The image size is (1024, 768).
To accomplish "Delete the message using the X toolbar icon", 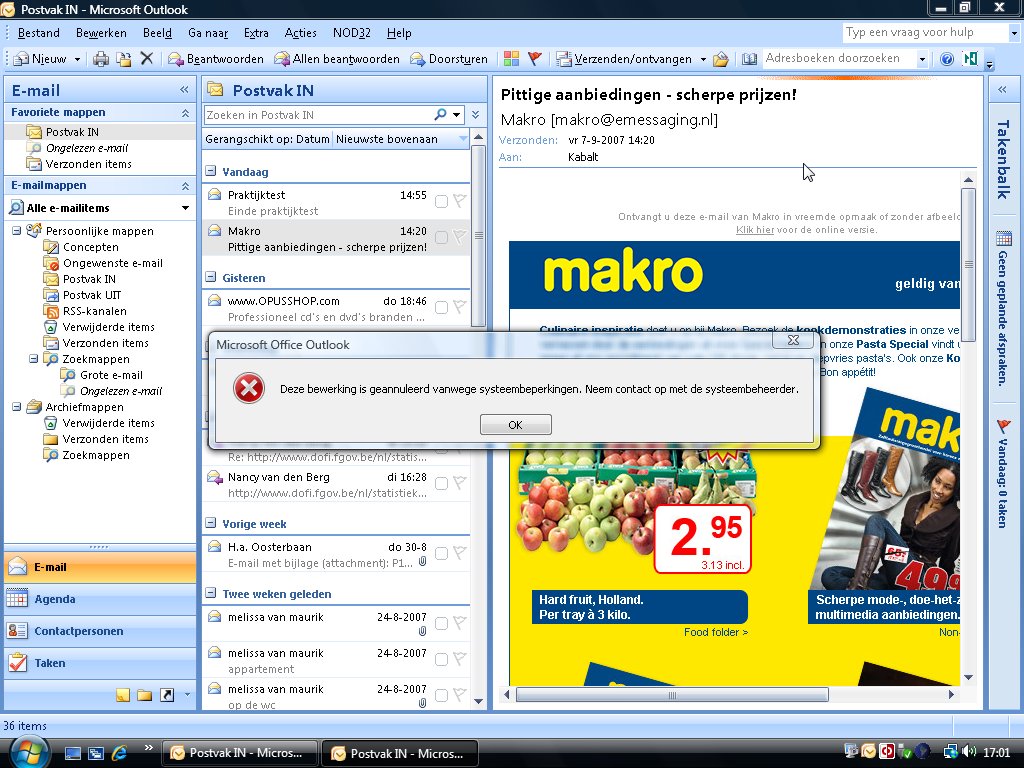I will point(147,59).
